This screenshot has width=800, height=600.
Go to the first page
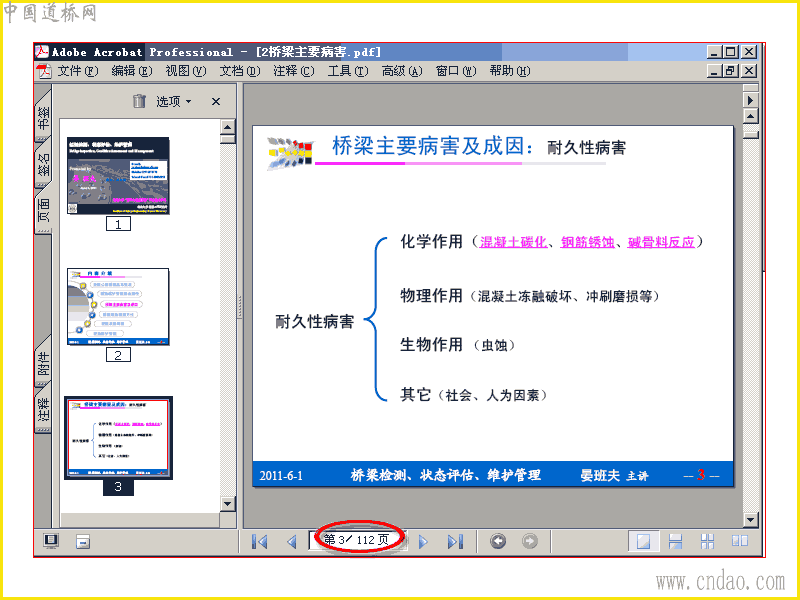(260, 541)
